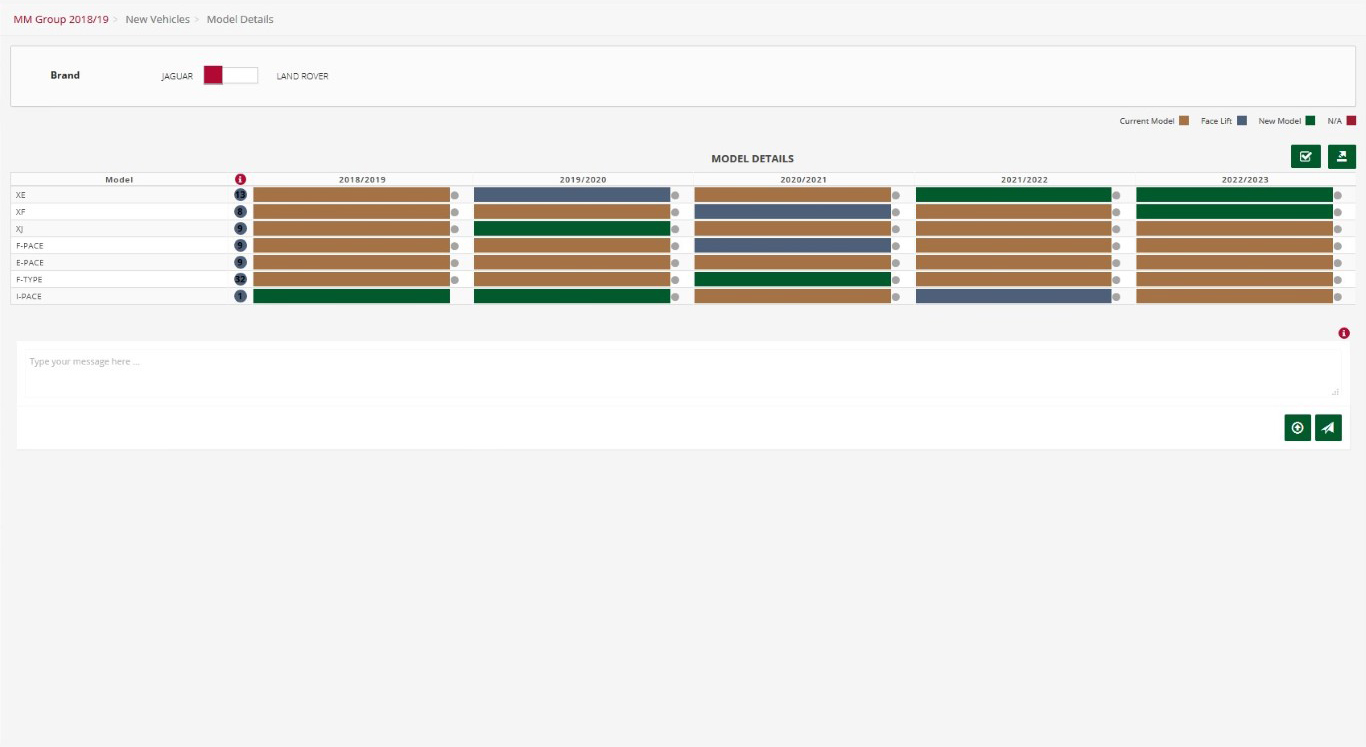Click the I-PACE model name
Image resolution: width=1366 pixels, height=747 pixels.
click(x=29, y=297)
